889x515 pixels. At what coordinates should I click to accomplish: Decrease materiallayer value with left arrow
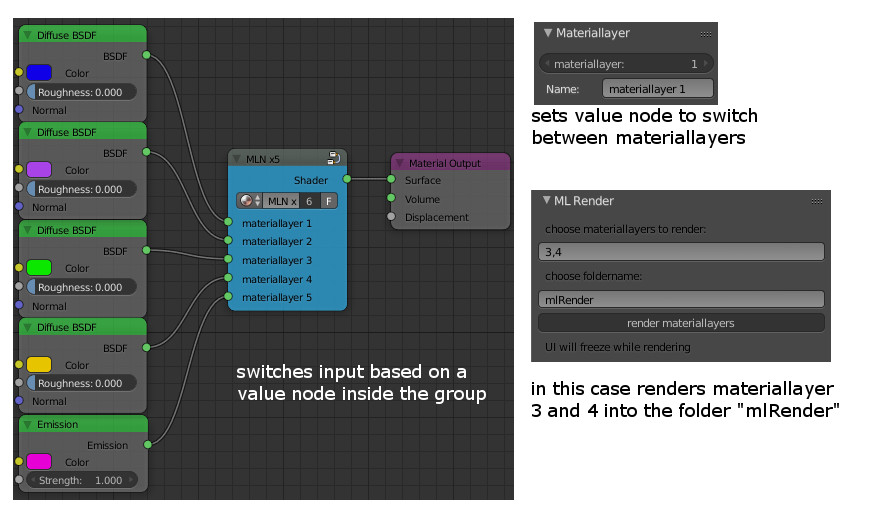(x=547, y=64)
